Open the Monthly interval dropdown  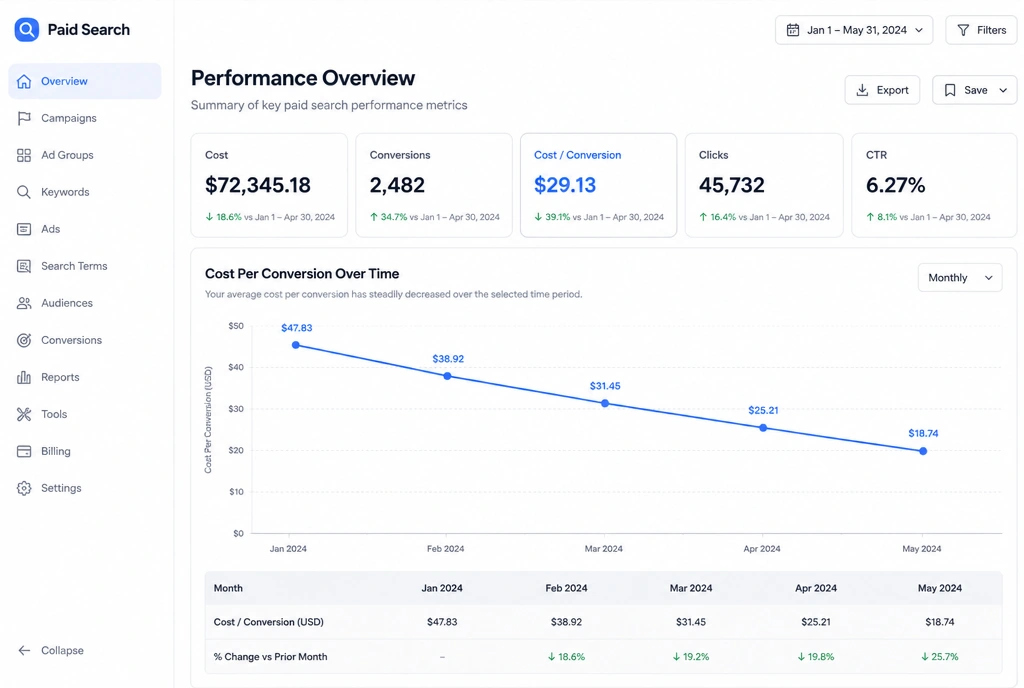[x=960, y=277]
